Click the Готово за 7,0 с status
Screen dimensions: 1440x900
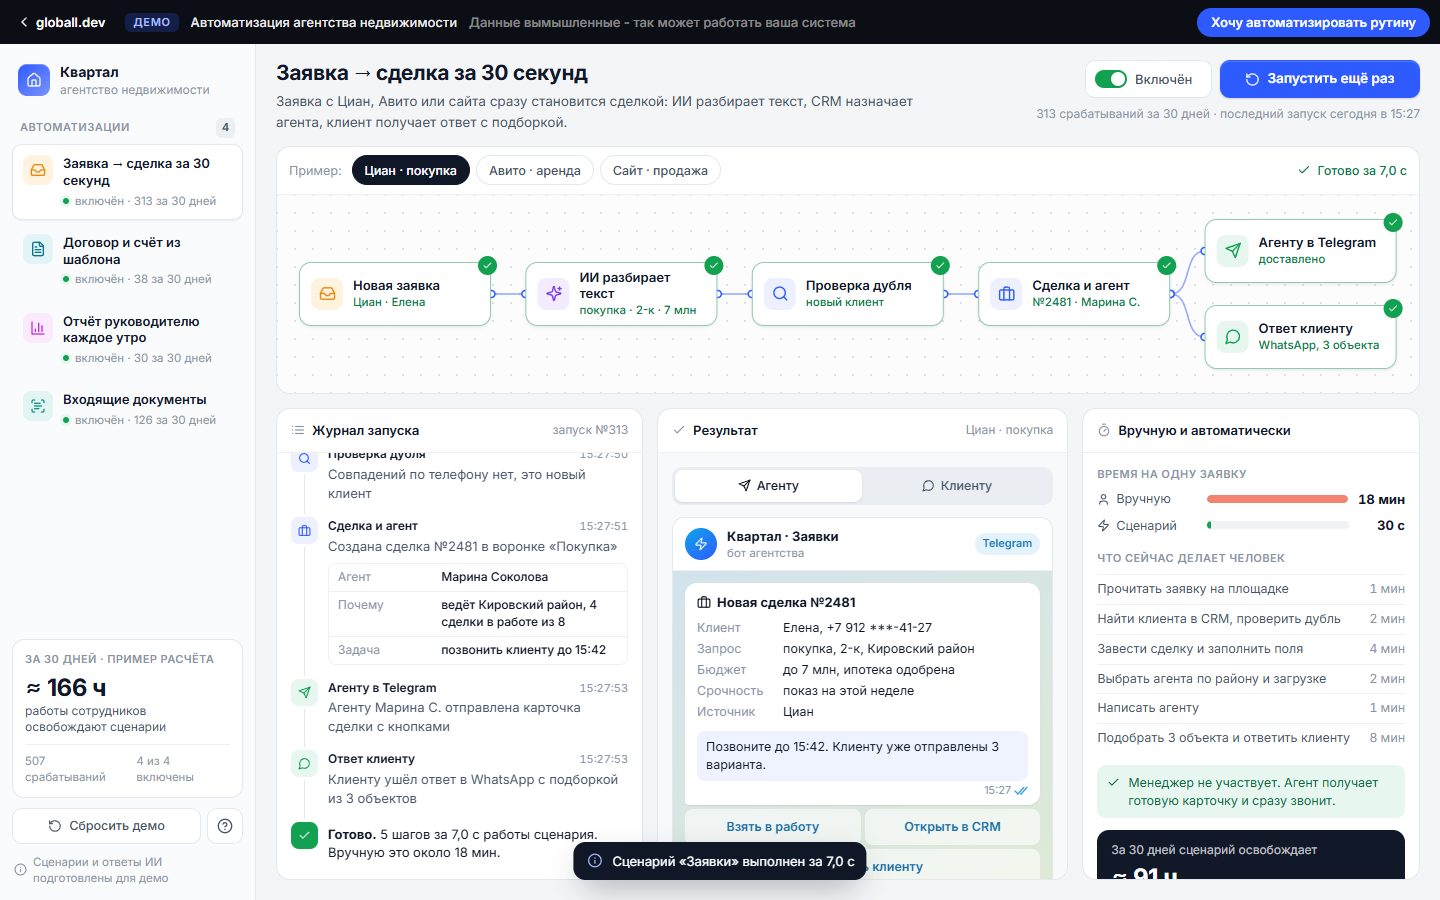pyautogui.click(x=1352, y=171)
